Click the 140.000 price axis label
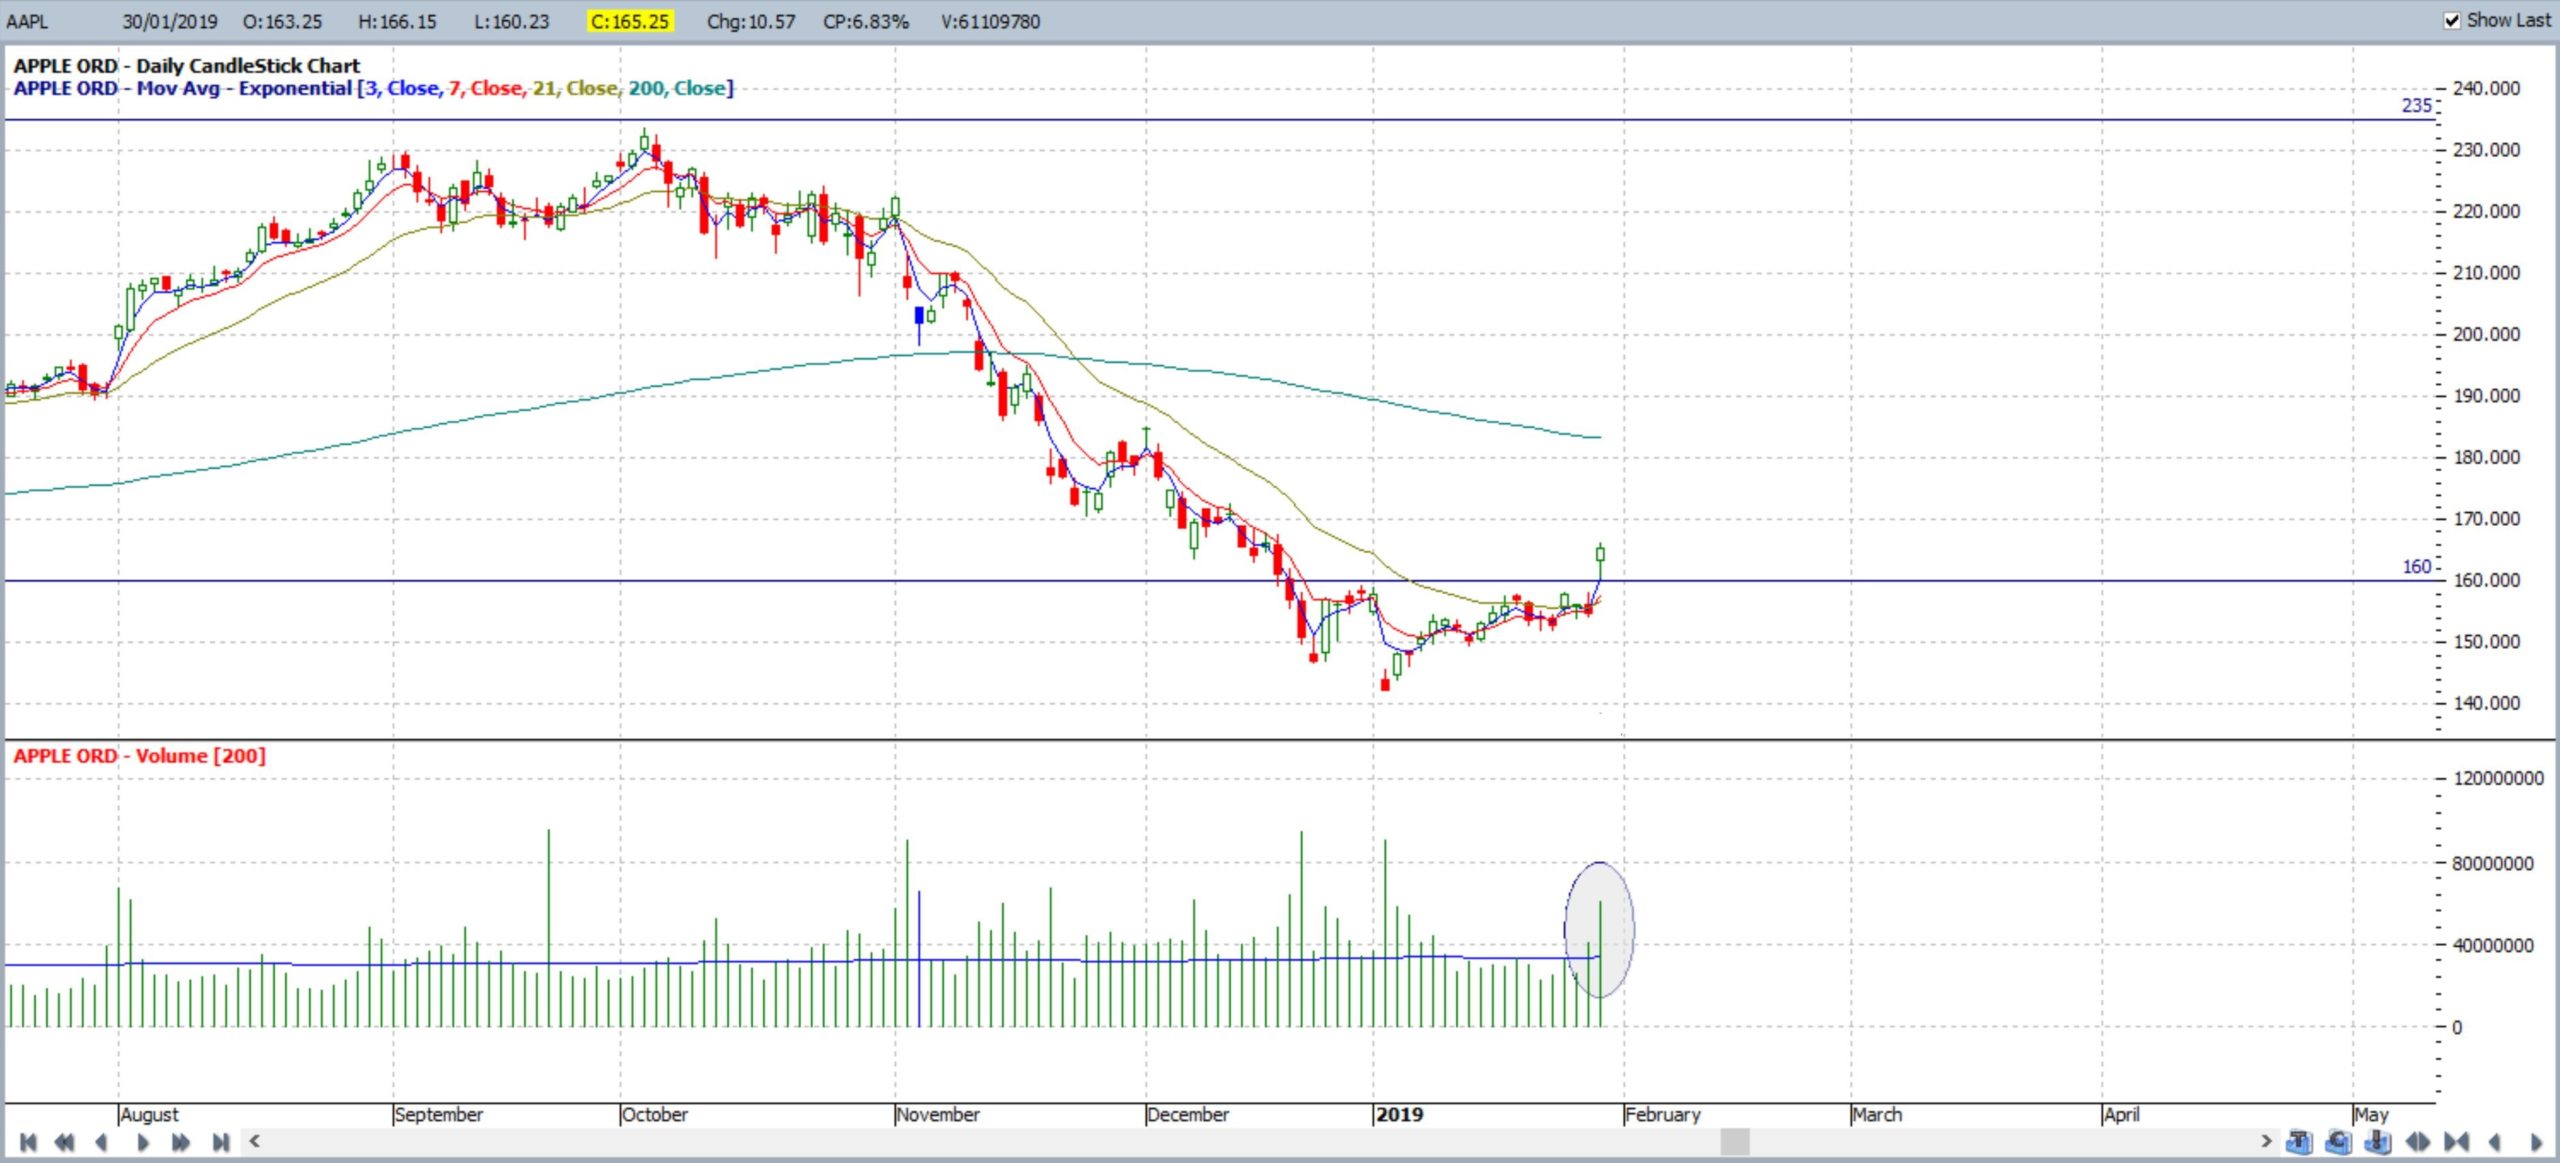Viewport: 2560px width, 1163px height. tap(2486, 703)
